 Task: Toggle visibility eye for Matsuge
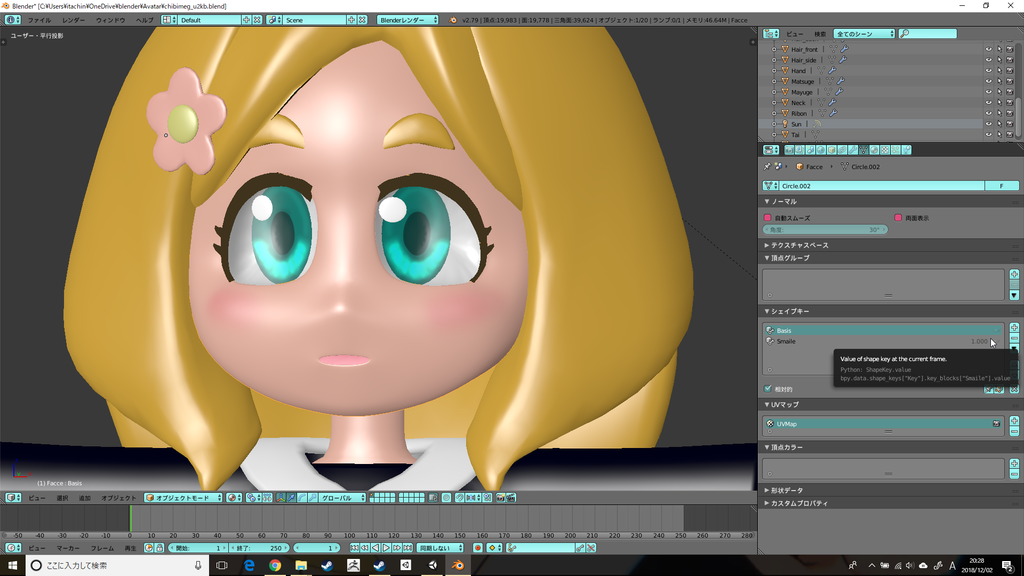[x=988, y=81]
